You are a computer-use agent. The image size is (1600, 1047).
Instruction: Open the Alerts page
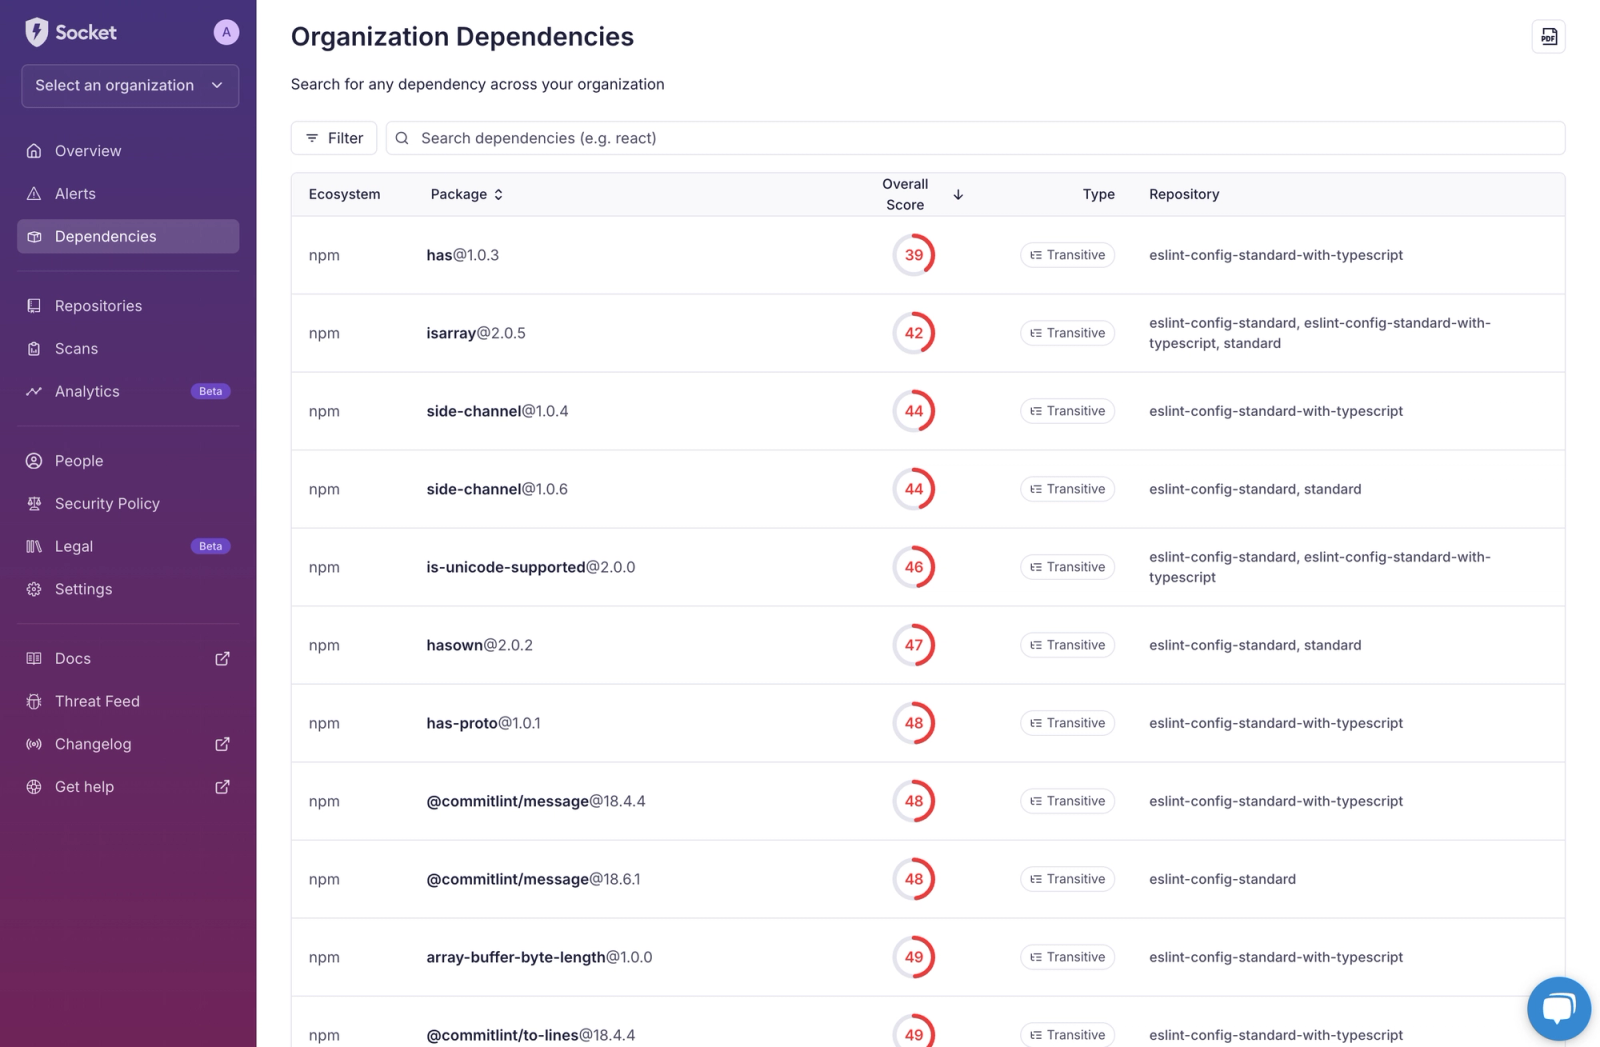tap(128, 194)
